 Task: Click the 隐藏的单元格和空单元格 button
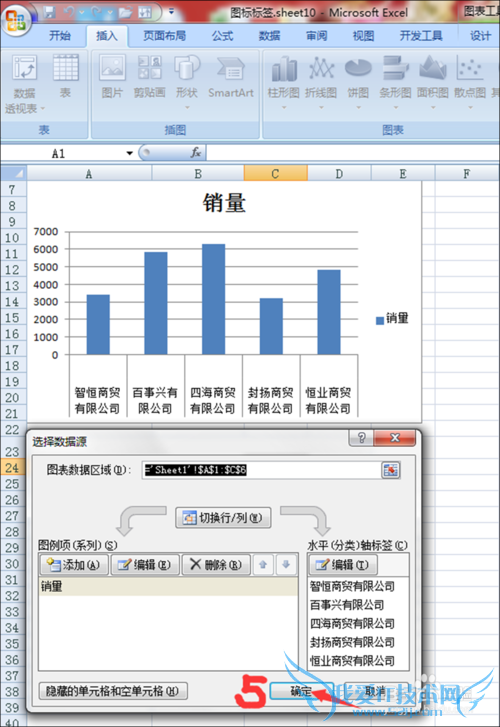tap(113, 691)
